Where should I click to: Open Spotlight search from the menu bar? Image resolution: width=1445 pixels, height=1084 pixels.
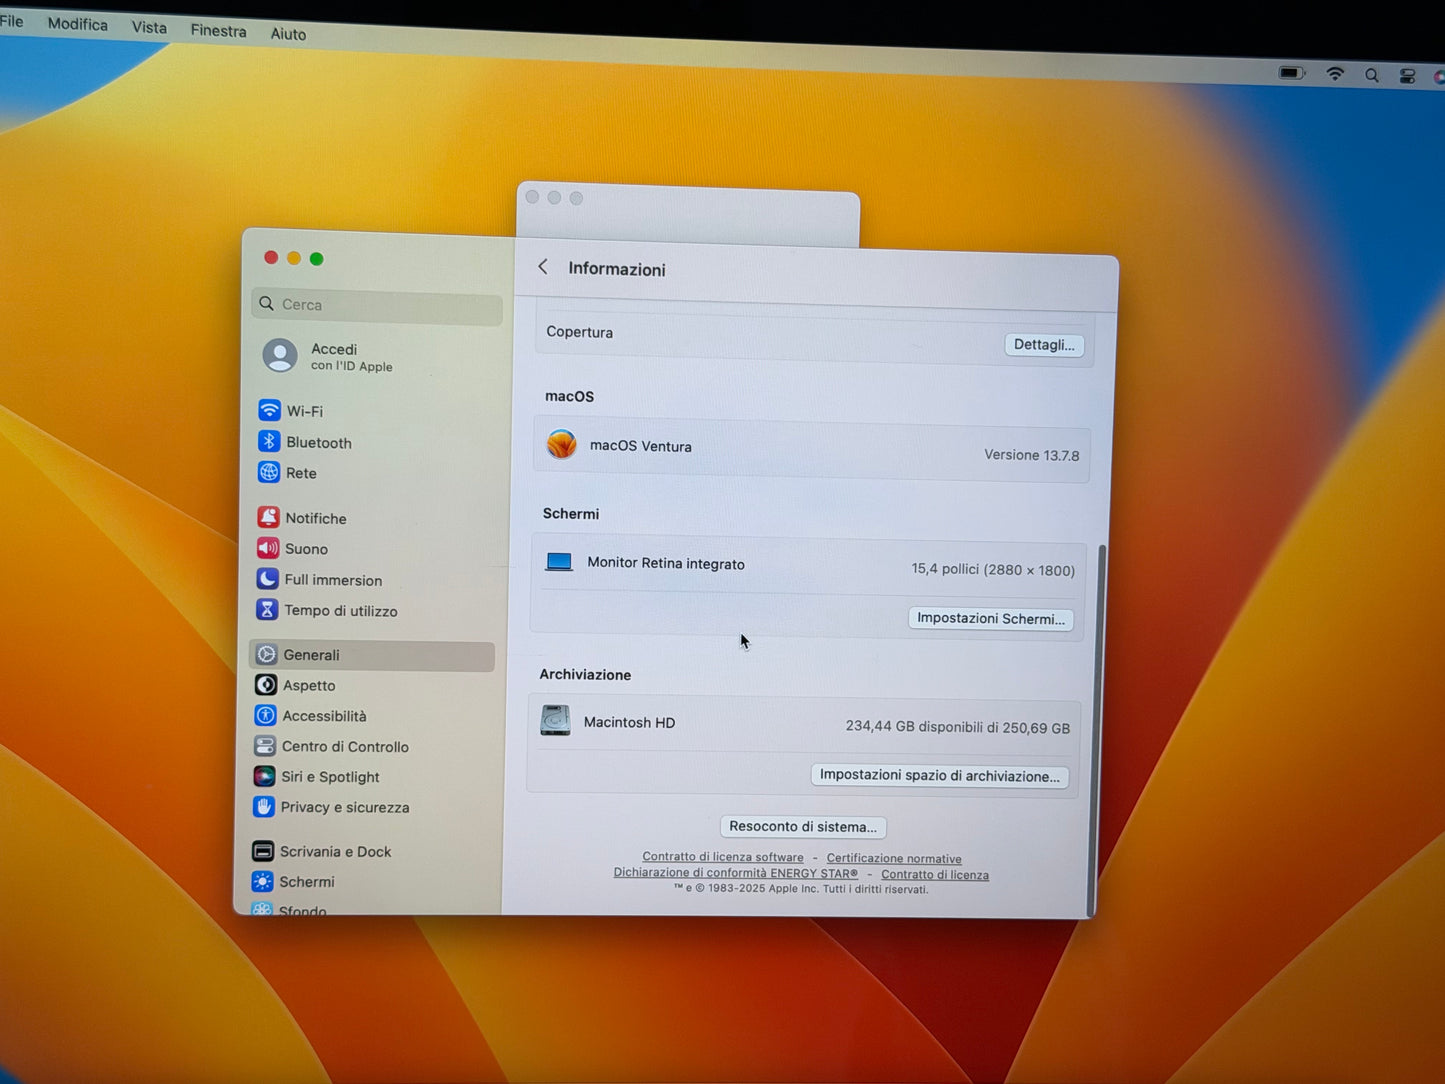pos(1372,75)
